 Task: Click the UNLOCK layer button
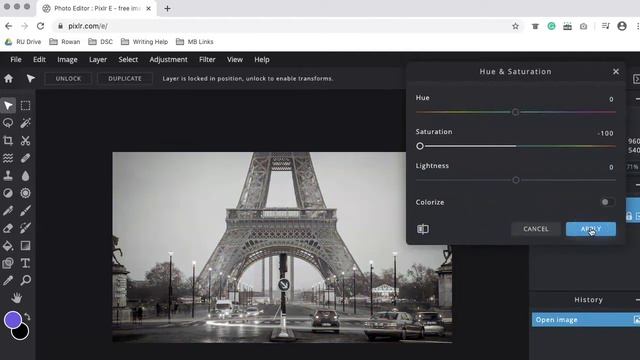pyautogui.click(x=68, y=78)
